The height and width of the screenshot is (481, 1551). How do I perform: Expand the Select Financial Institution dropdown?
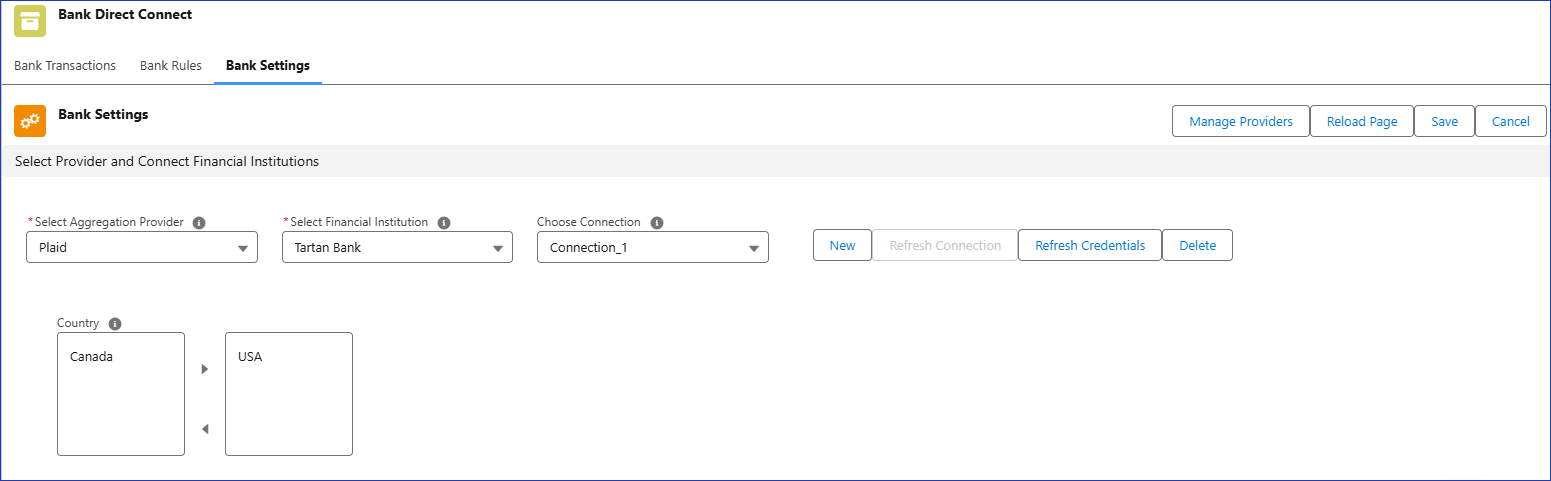[397, 247]
